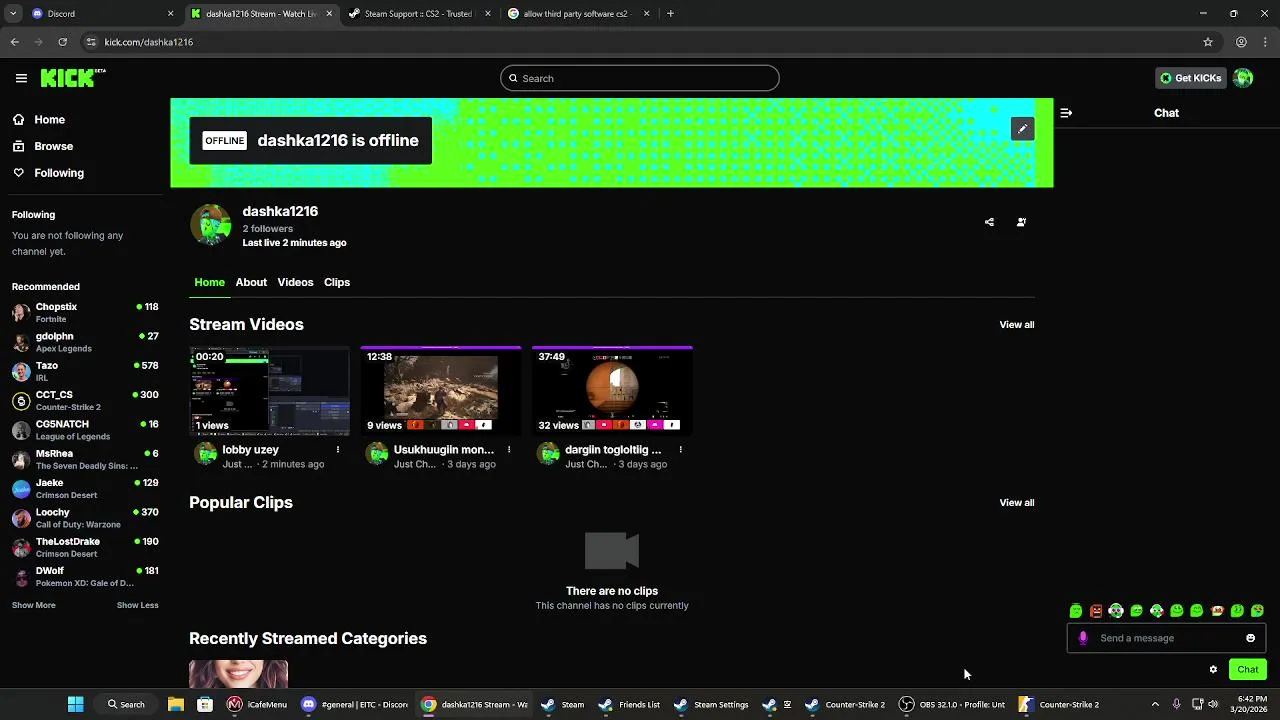
Task: Insert the first green emote in chat
Action: (1076, 611)
